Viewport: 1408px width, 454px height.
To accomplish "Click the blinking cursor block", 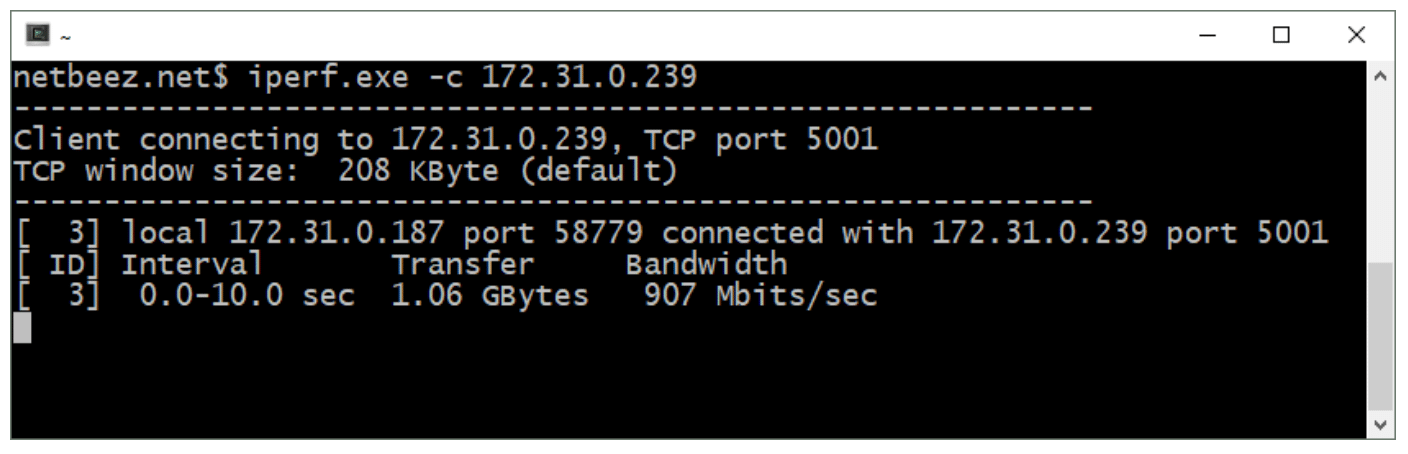I will [22, 328].
